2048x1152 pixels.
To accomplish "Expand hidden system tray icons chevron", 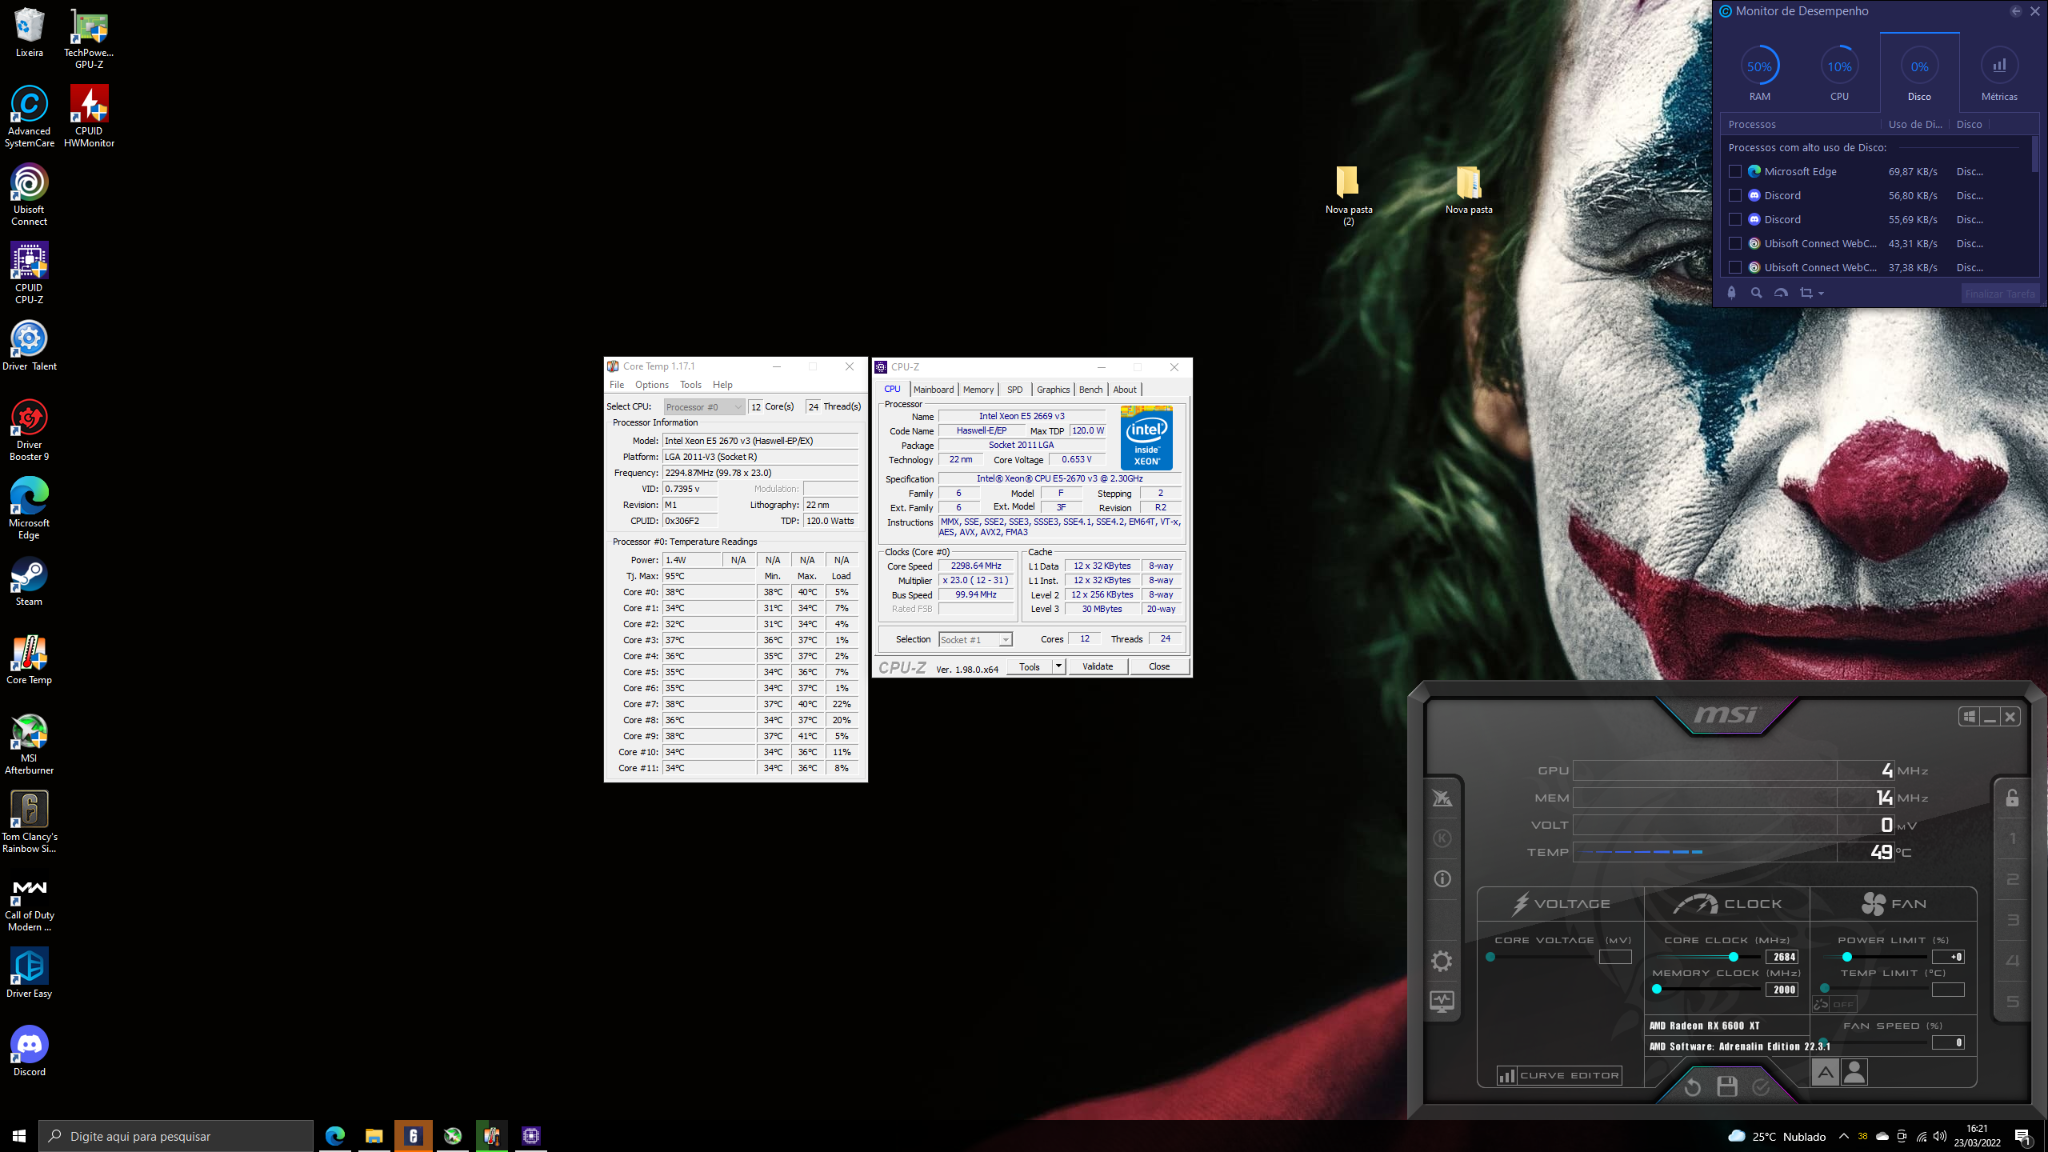I will 1843,1136.
